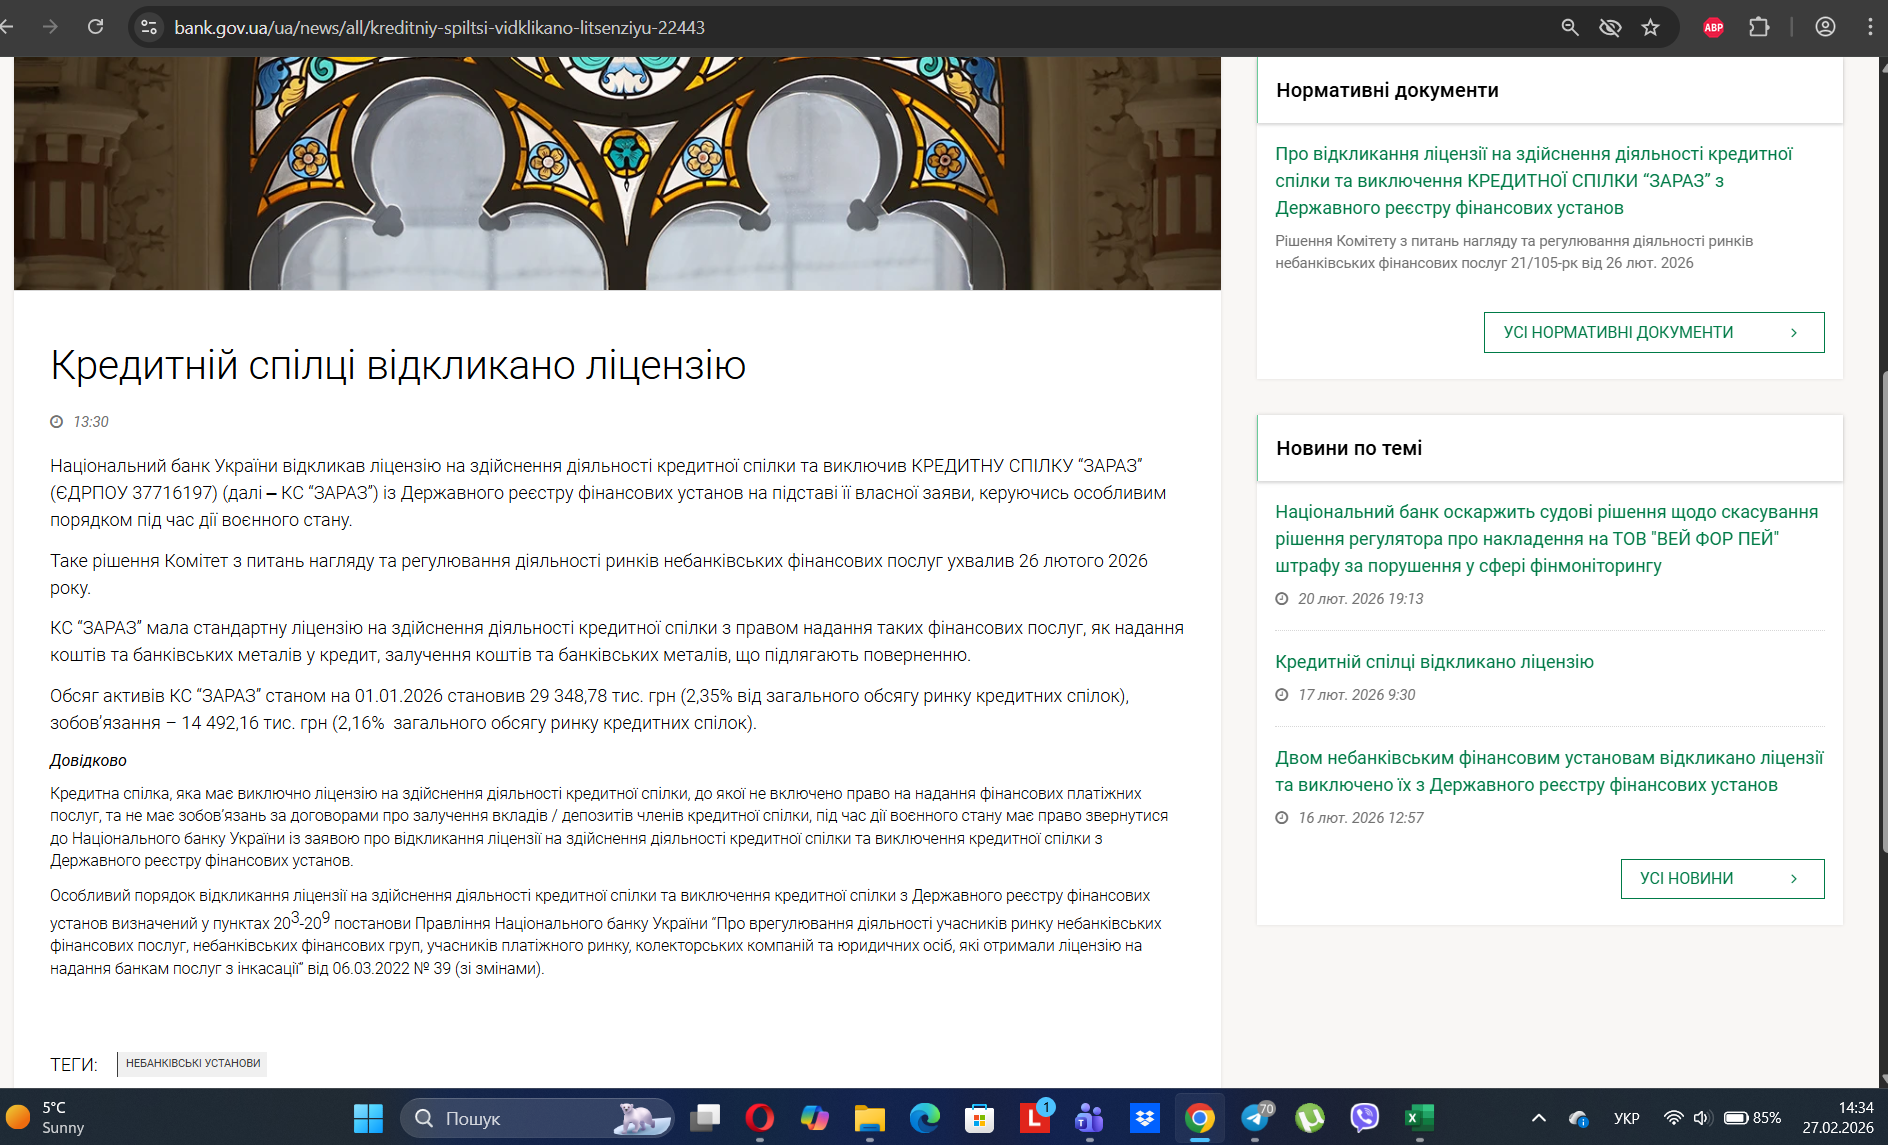
Task: Expand the hidden system tray icons chevron
Action: pos(1539,1118)
